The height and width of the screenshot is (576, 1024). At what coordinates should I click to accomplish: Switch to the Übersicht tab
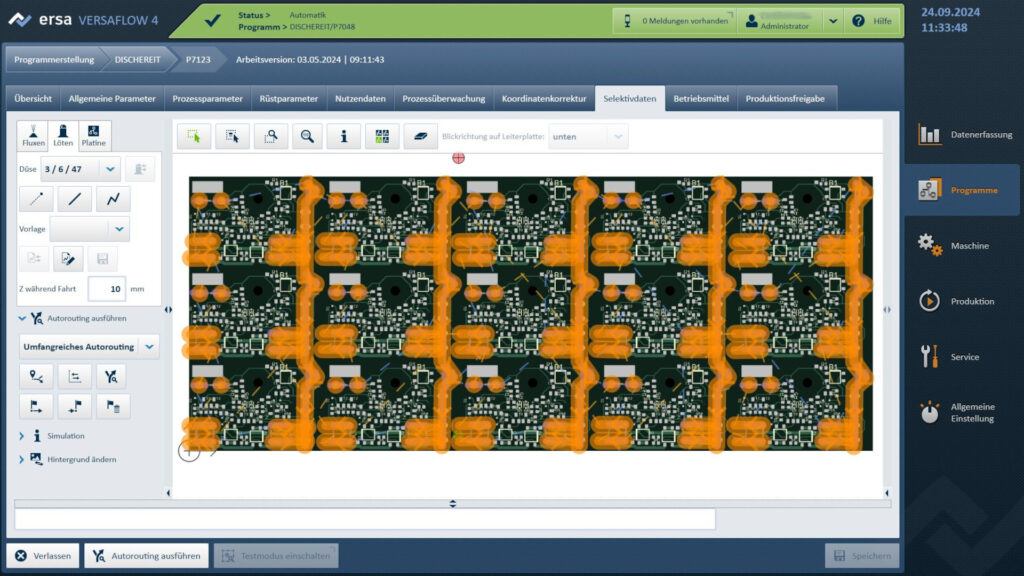(33, 99)
